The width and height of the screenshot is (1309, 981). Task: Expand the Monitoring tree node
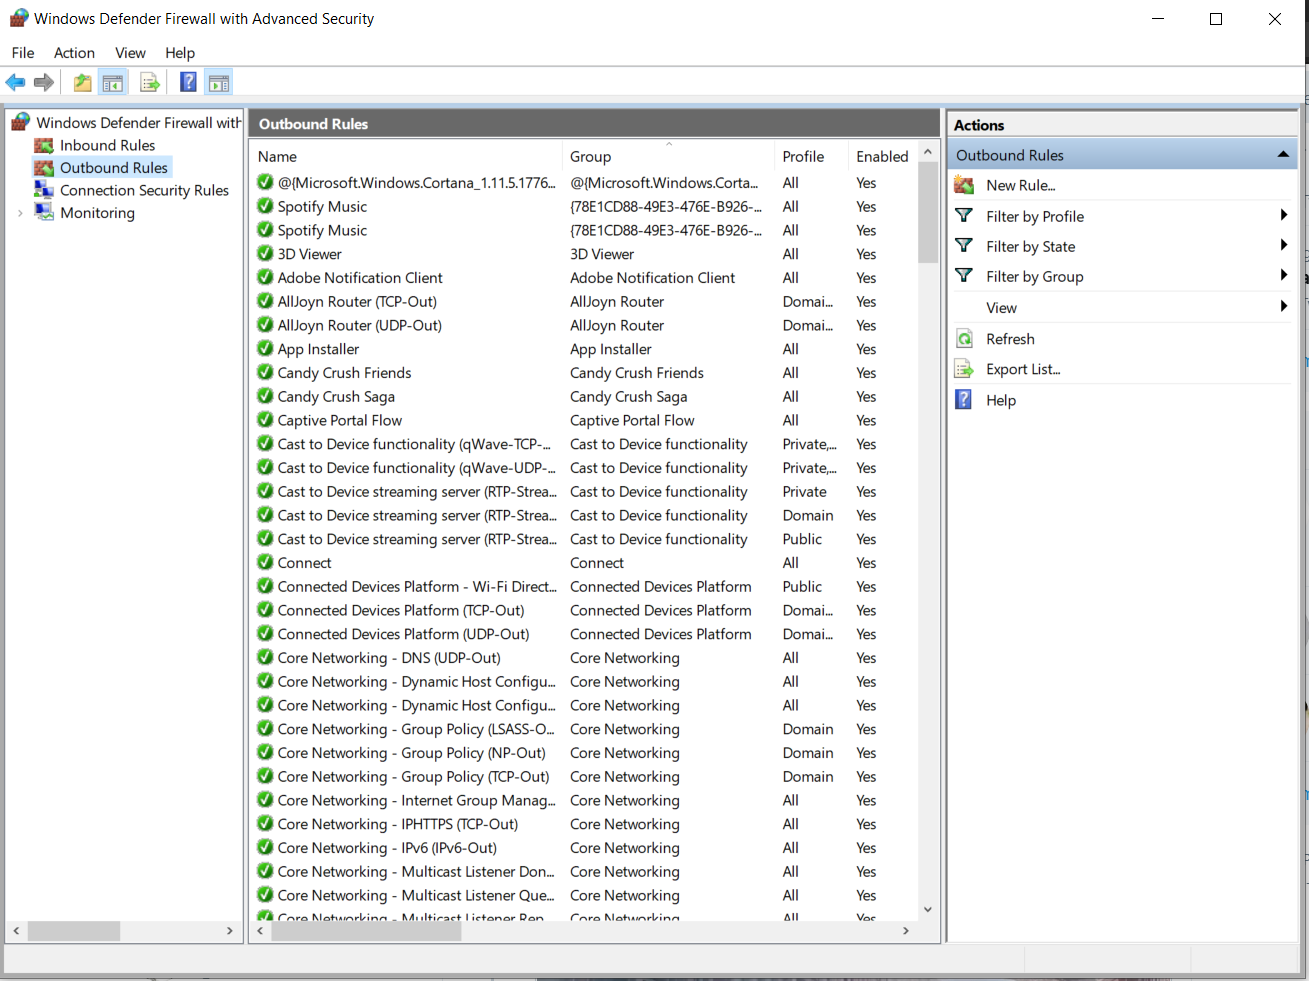[20, 213]
